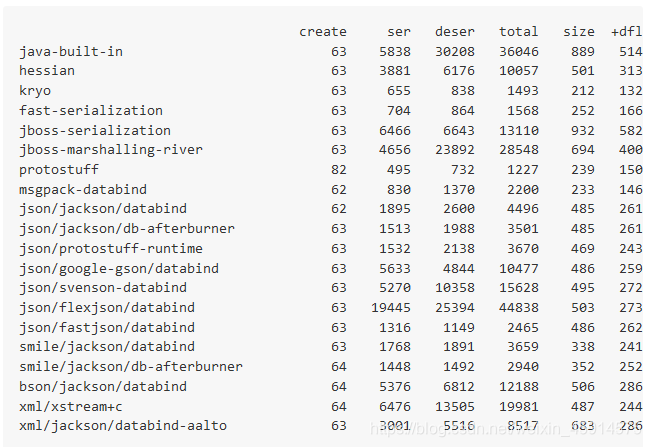Screen dimensions: 651x447
Task: Click size value 338 for smile/jackson/databind
Action: (x=582, y=347)
